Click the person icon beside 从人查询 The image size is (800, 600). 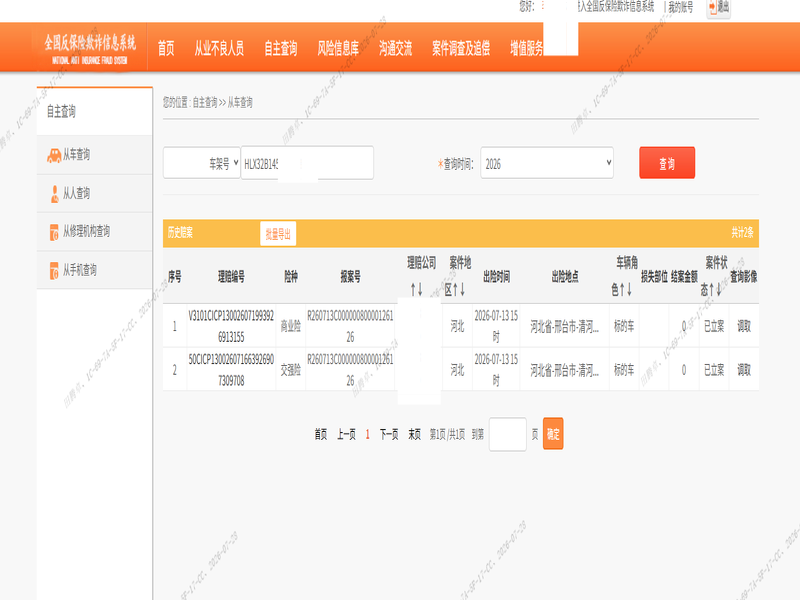[x=54, y=194]
